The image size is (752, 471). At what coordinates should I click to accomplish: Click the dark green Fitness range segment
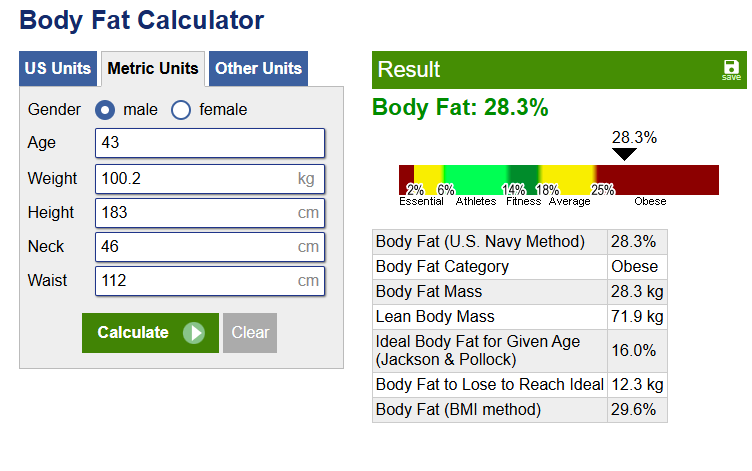(523, 179)
